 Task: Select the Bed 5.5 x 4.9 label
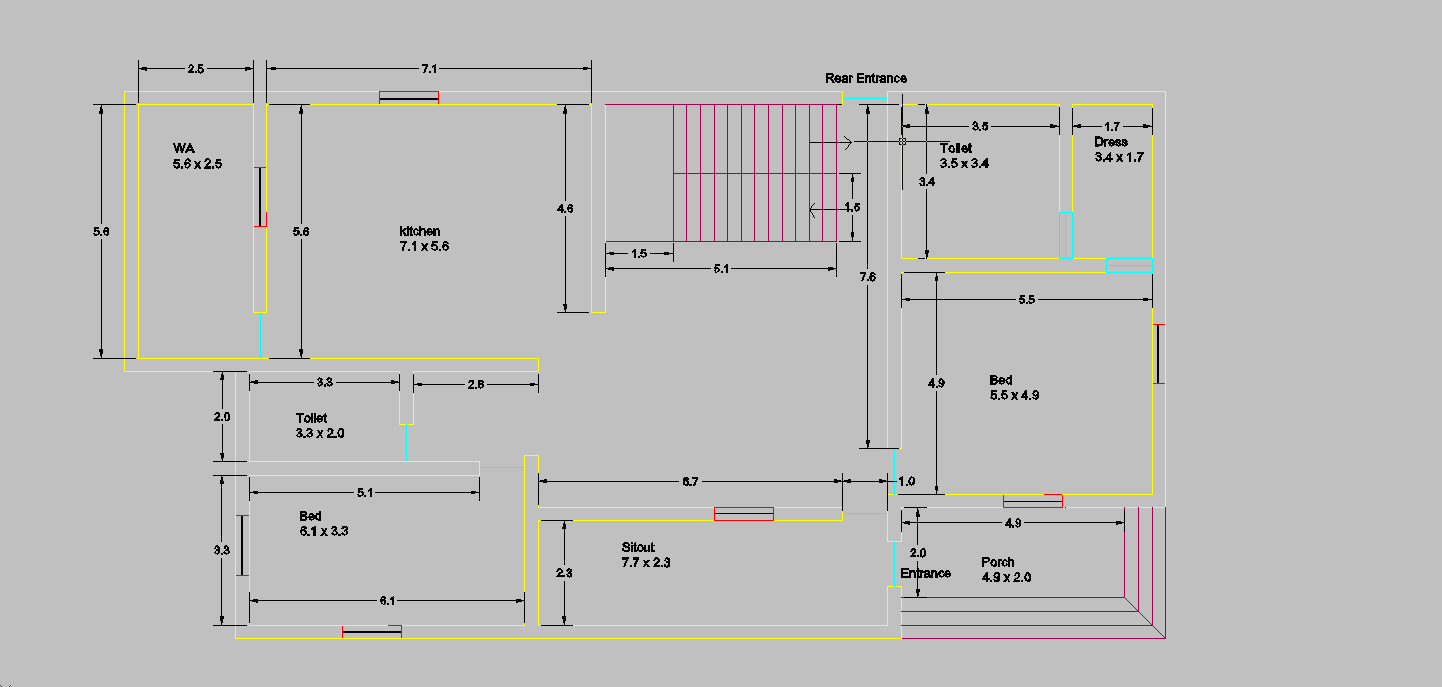[1014, 388]
